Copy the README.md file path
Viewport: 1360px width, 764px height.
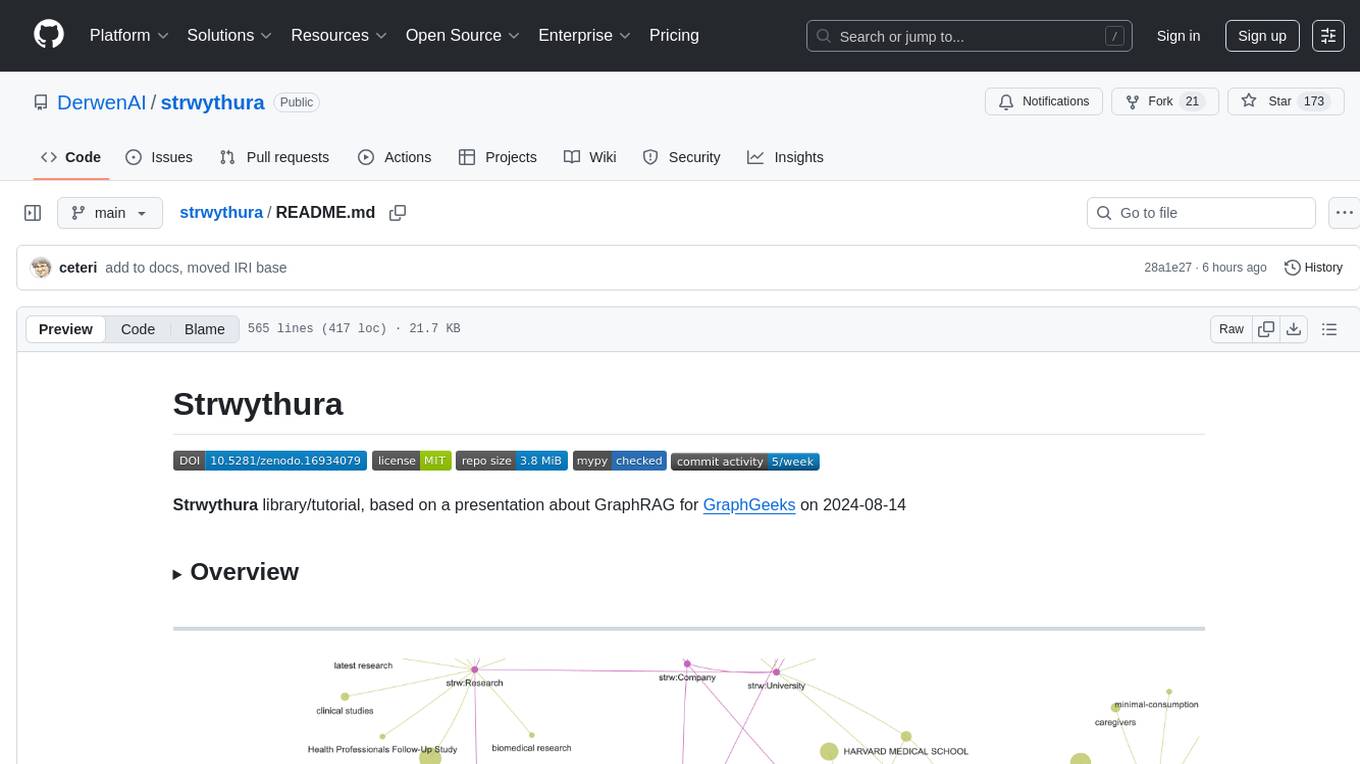[398, 213]
